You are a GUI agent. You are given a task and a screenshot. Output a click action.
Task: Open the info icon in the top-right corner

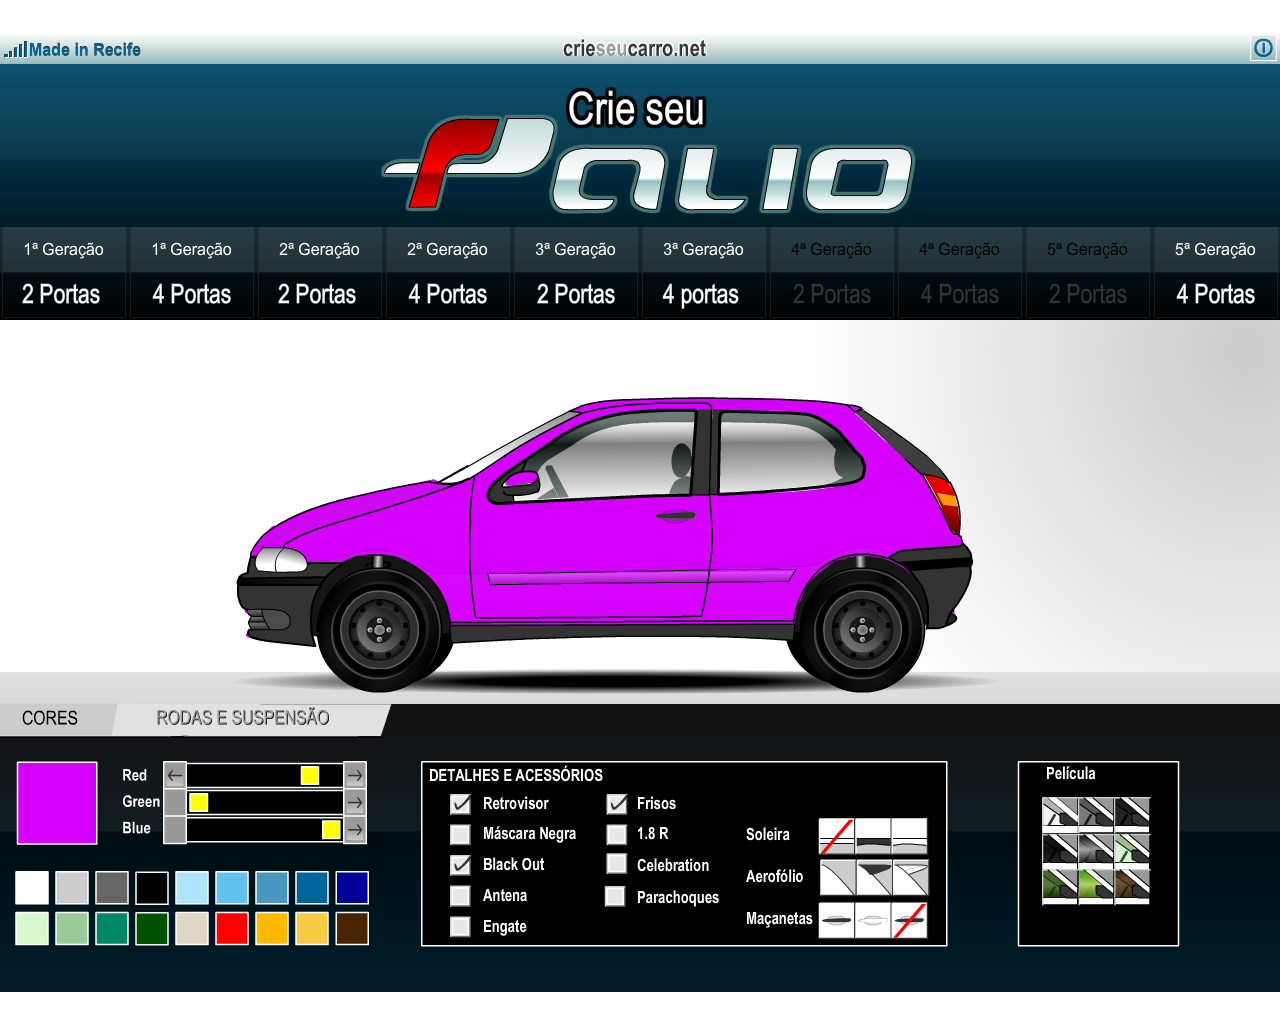tap(1264, 48)
